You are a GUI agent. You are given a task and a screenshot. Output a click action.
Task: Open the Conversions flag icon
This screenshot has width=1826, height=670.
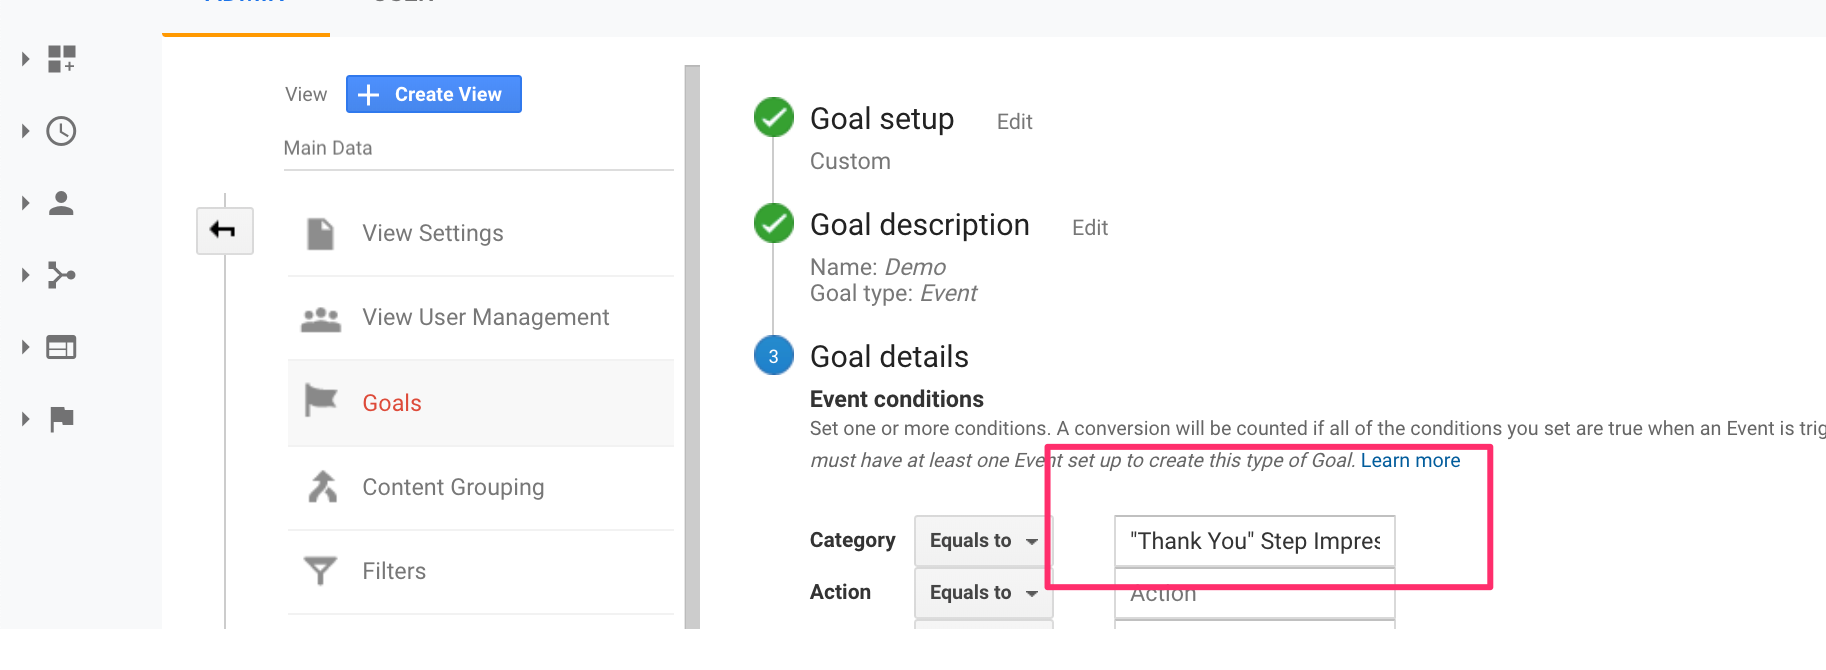(x=62, y=419)
